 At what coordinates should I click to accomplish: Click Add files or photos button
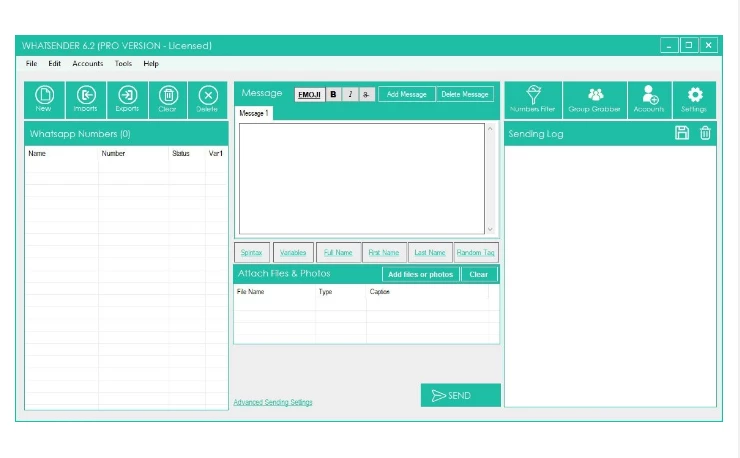tap(420, 274)
